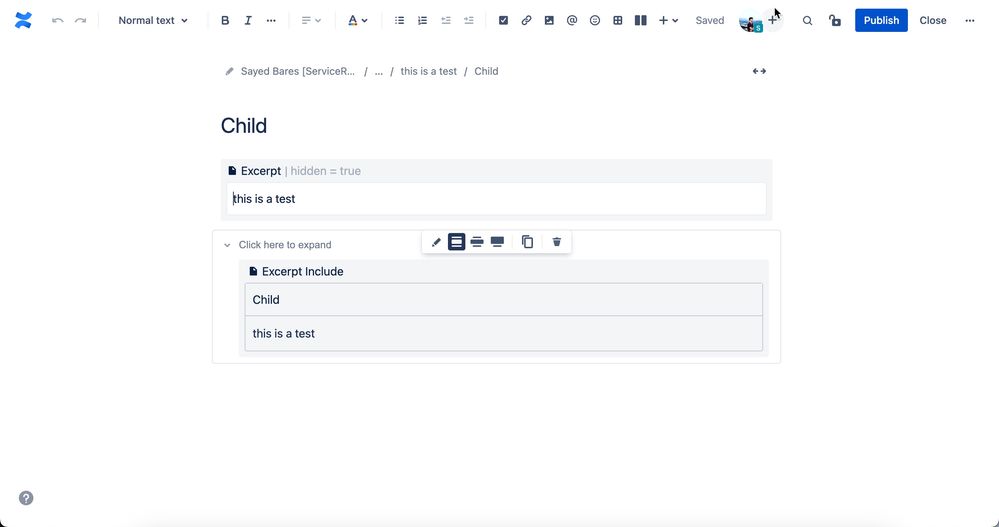Viewport: 999px width, 527px height.
Task: Open Sayed Bares breadcrumb link
Action: coord(298,71)
